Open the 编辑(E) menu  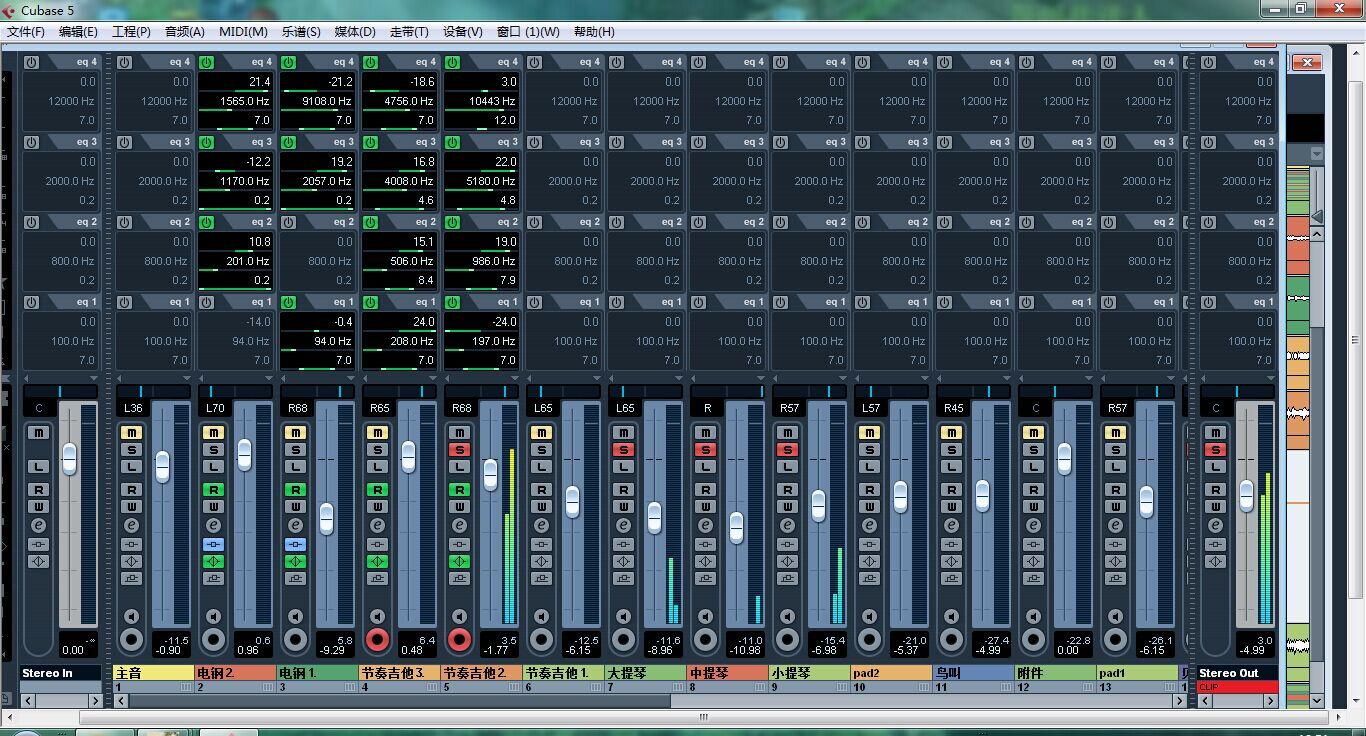pyautogui.click(x=78, y=32)
